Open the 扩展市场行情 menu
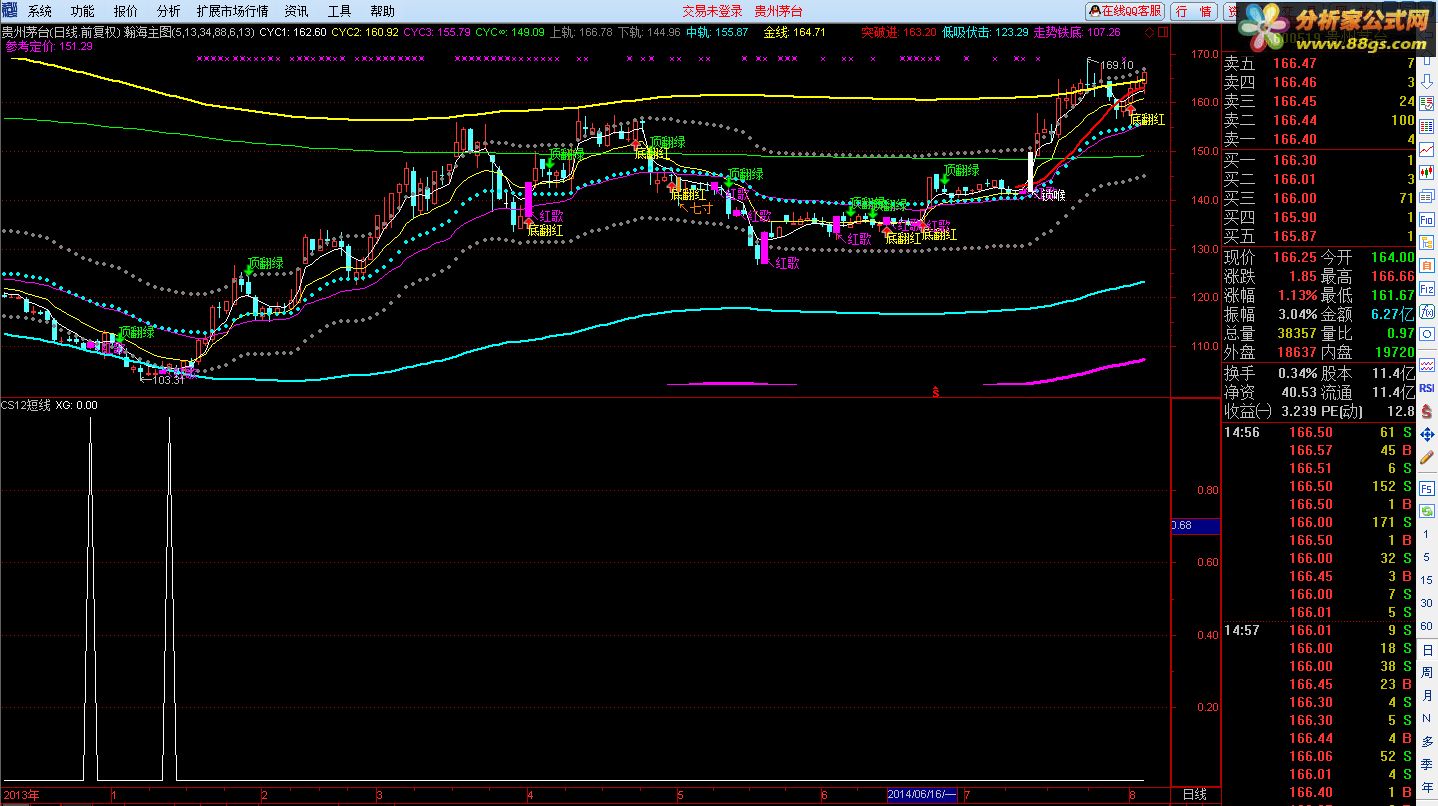 232,11
